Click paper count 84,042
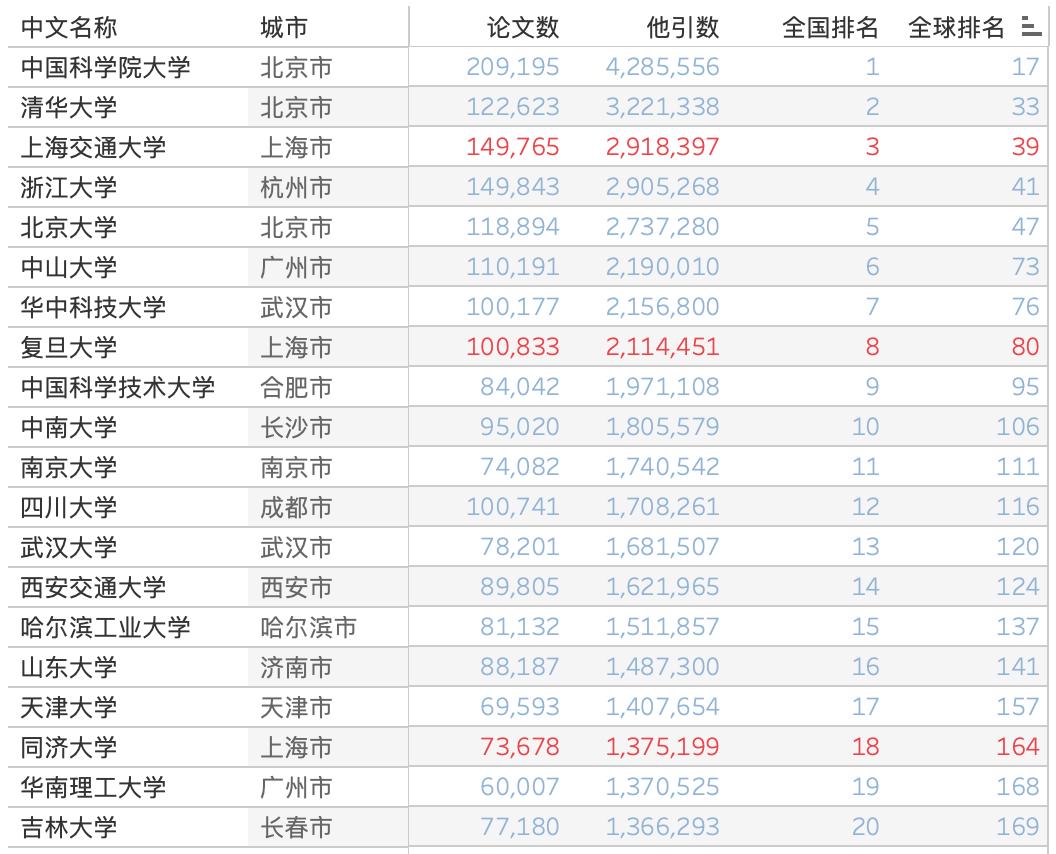This screenshot has width=1056, height=854. pyautogui.click(x=519, y=387)
